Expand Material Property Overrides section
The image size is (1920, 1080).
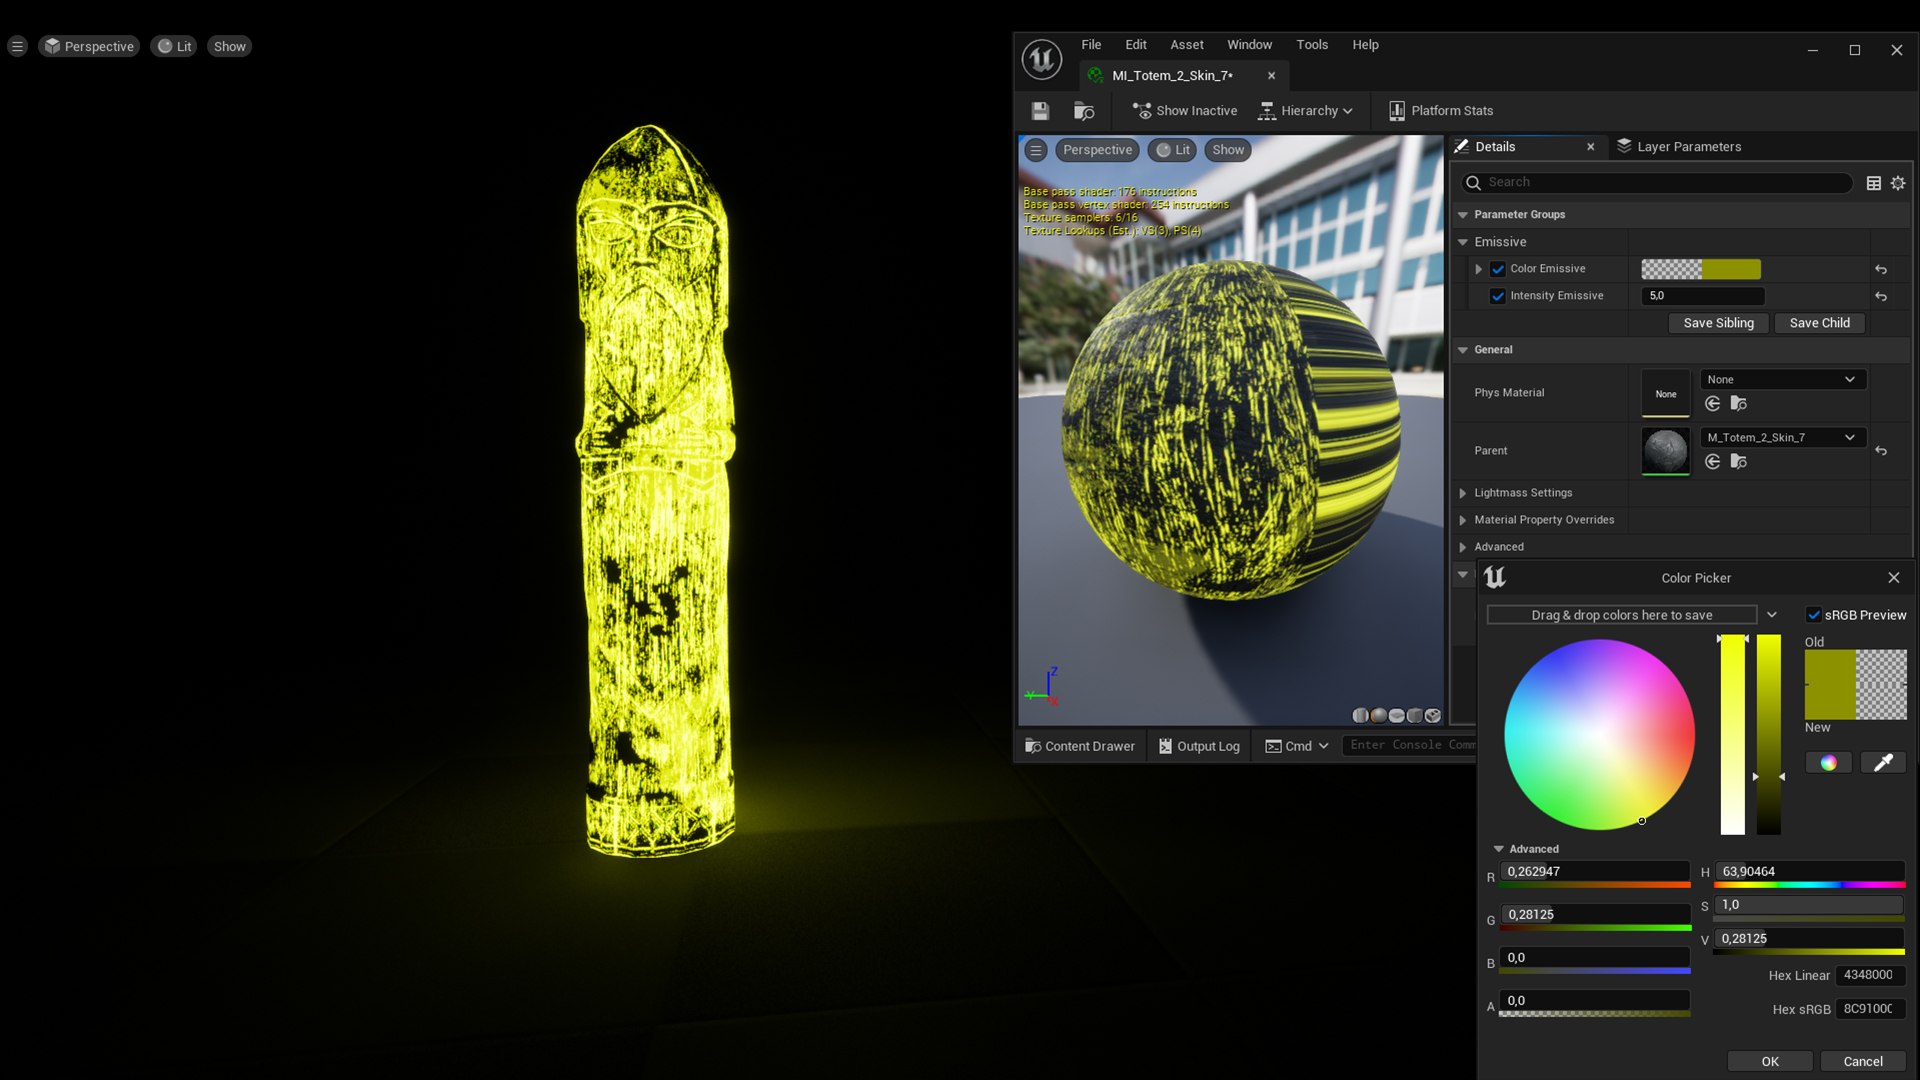[1463, 520]
